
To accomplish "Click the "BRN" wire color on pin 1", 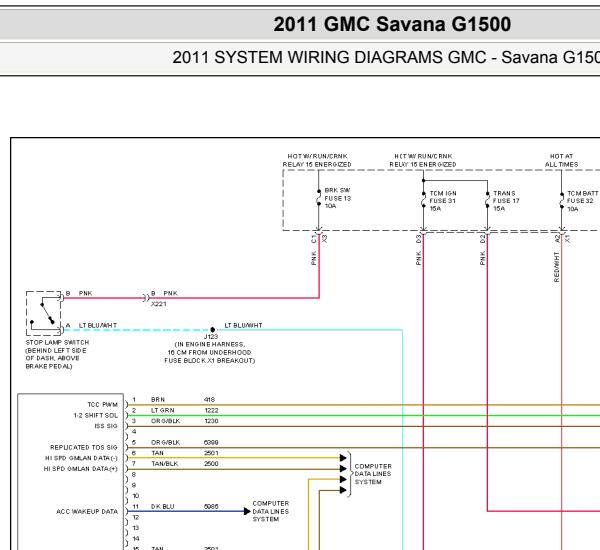I will [x=158, y=400].
